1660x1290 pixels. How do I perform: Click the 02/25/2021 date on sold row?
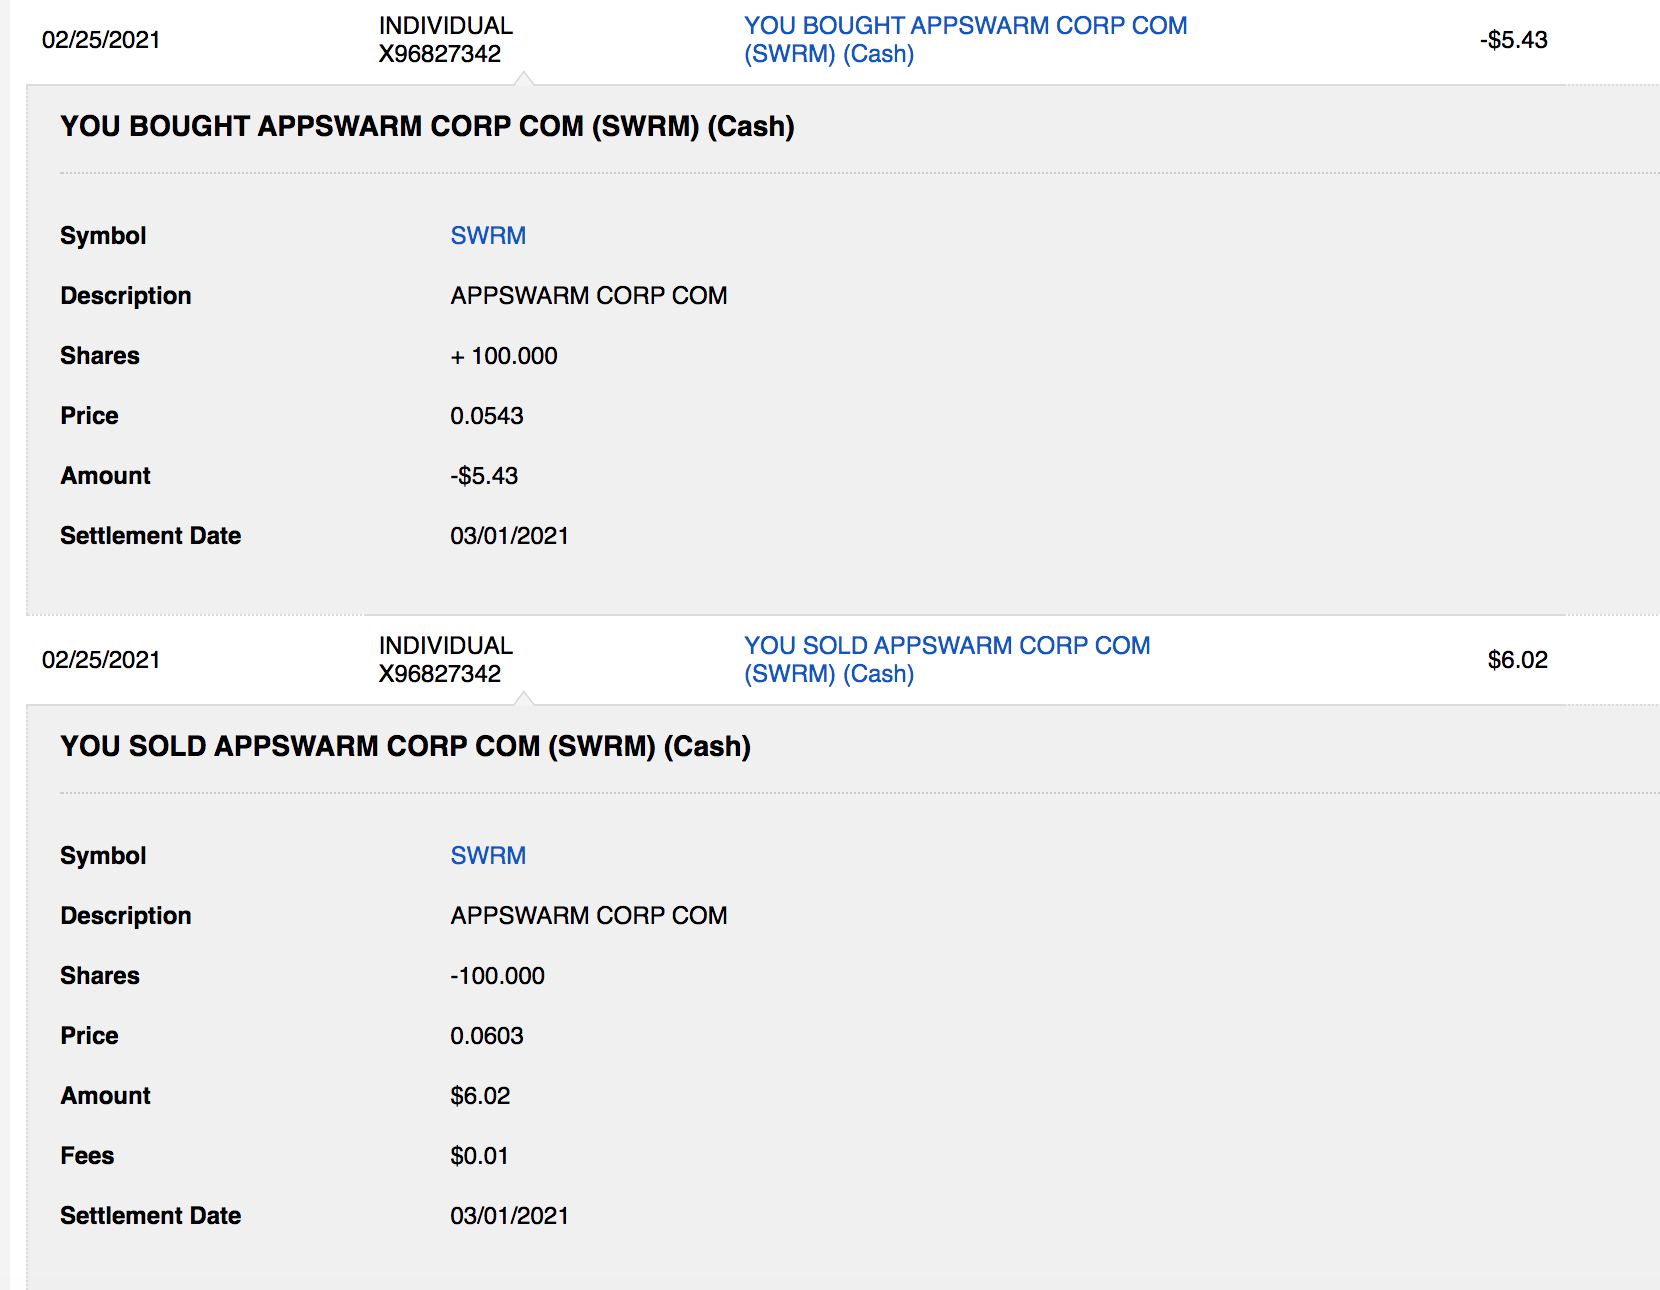[x=101, y=660]
